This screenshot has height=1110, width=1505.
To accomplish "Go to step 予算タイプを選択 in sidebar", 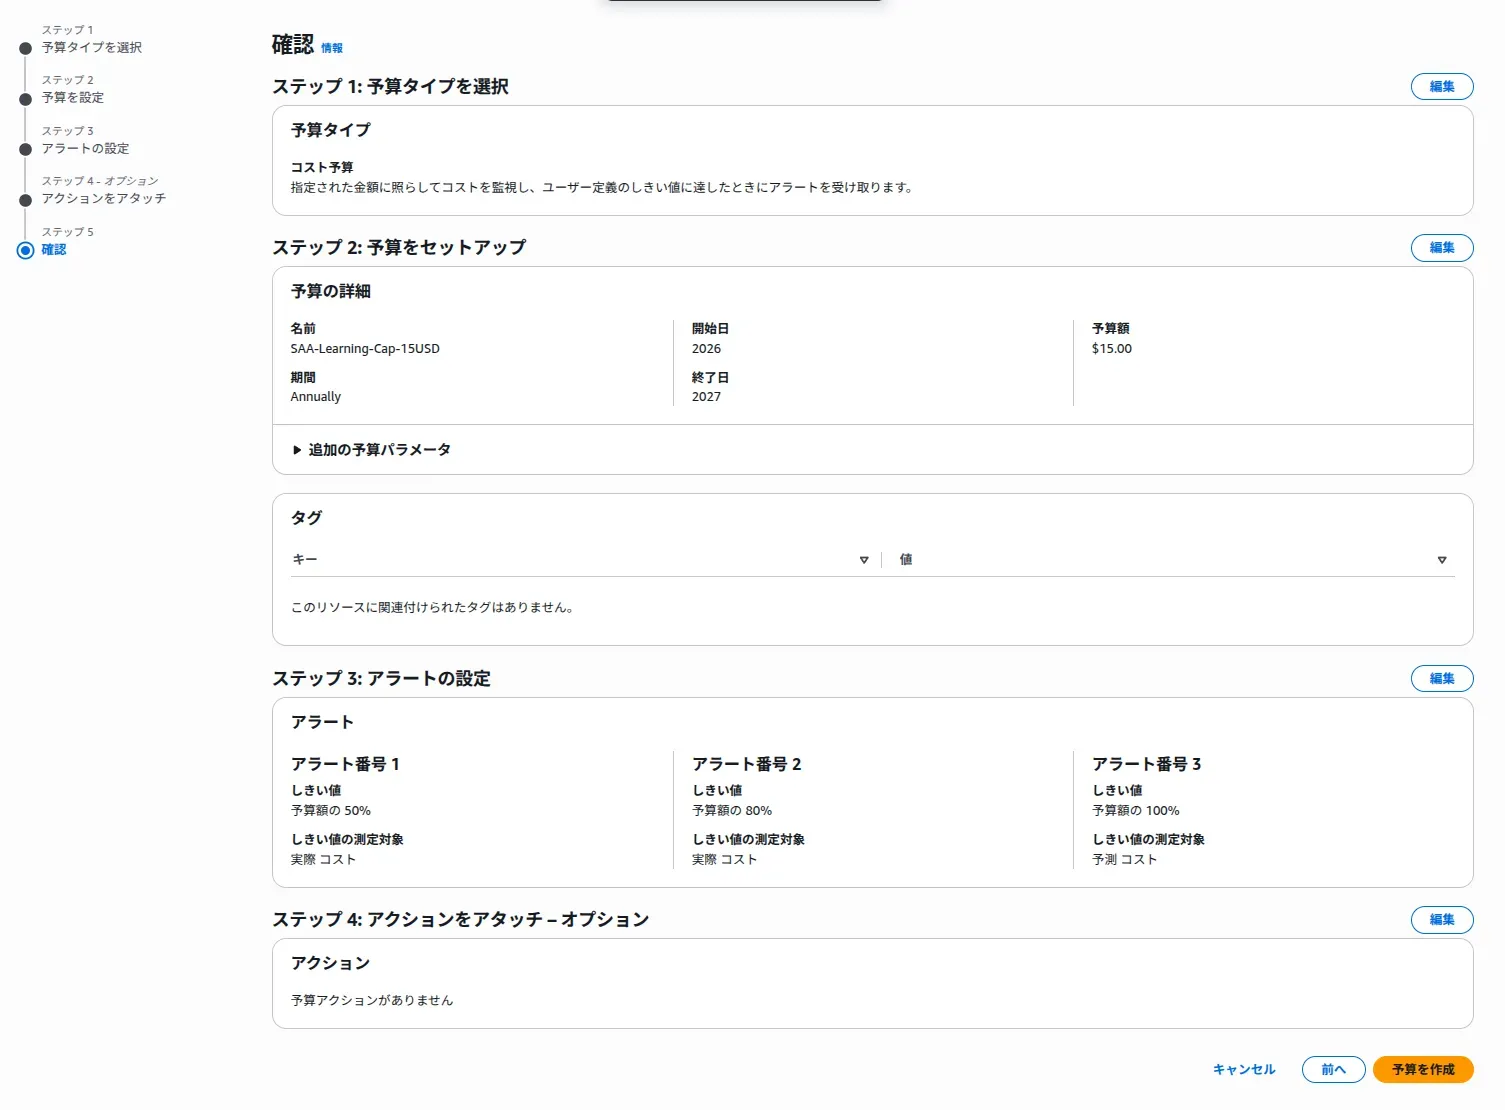I will coord(92,48).
